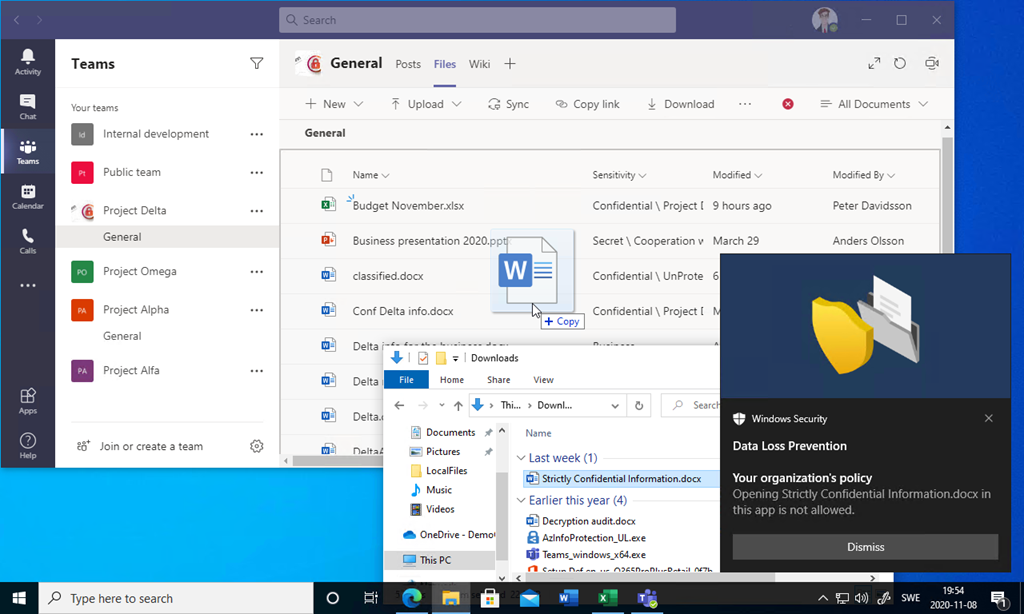Image resolution: width=1024 pixels, height=614 pixels.
Task: Click Copy link in the files toolbar
Action: [x=587, y=104]
